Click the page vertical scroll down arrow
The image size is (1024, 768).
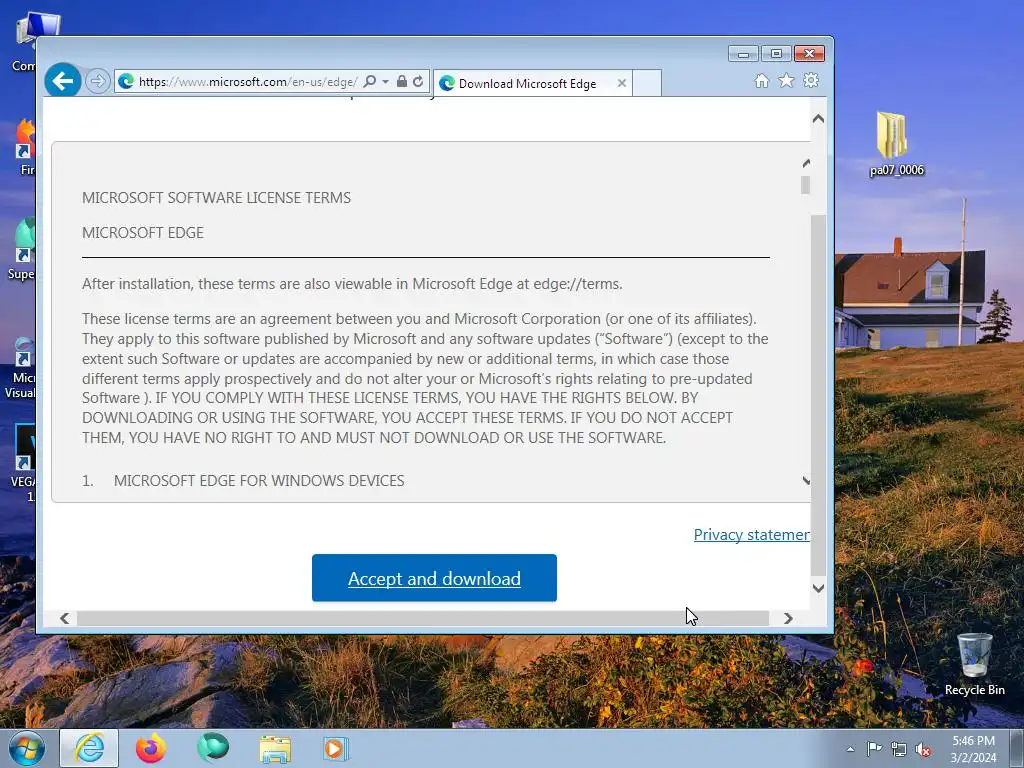tap(818, 588)
